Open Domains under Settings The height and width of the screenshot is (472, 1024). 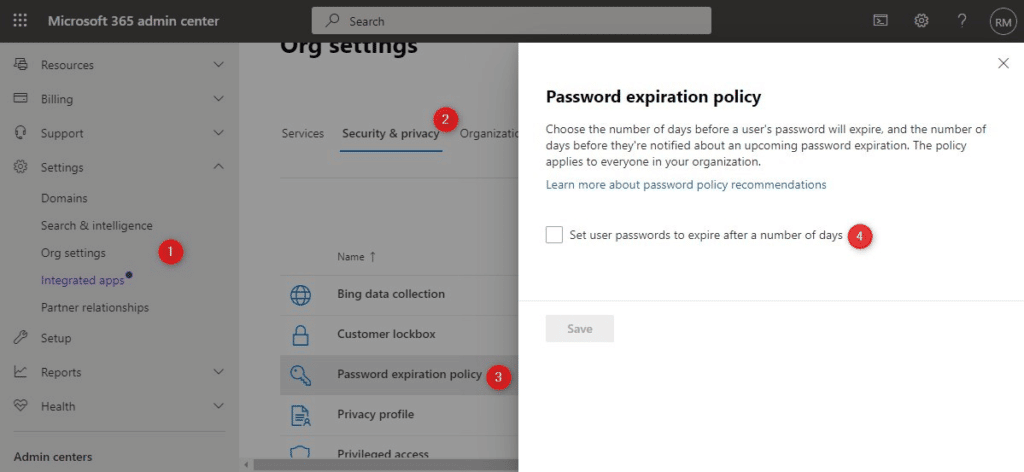(x=64, y=198)
